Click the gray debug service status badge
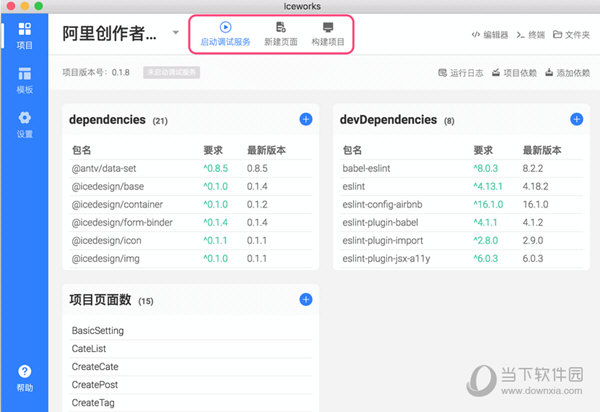The width and height of the screenshot is (600, 412). (171, 72)
